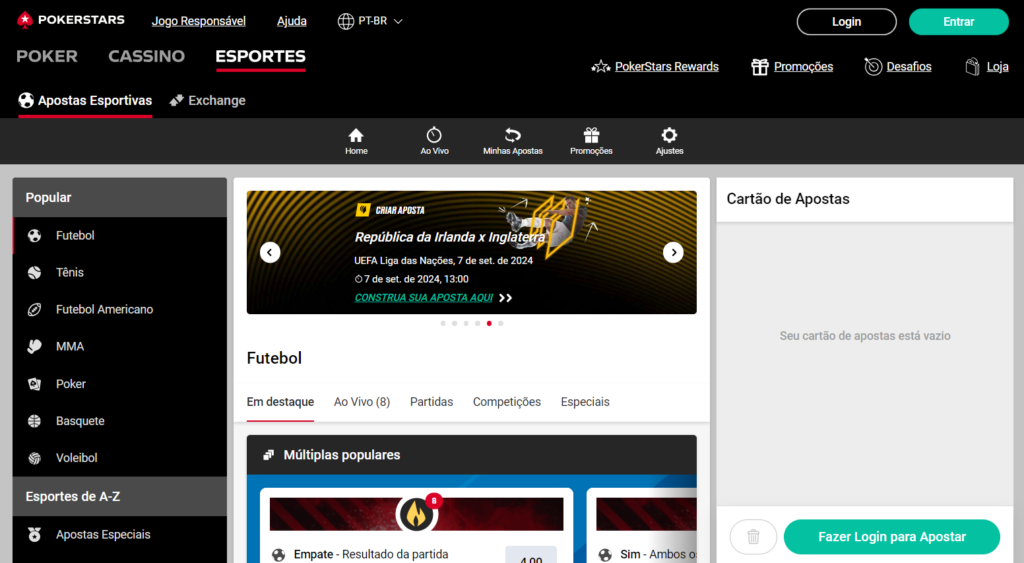Image resolution: width=1024 pixels, height=563 pixels.
Task: Click the Exchange arrows icon
Action: pyautogui.click(x=176, y=101)
